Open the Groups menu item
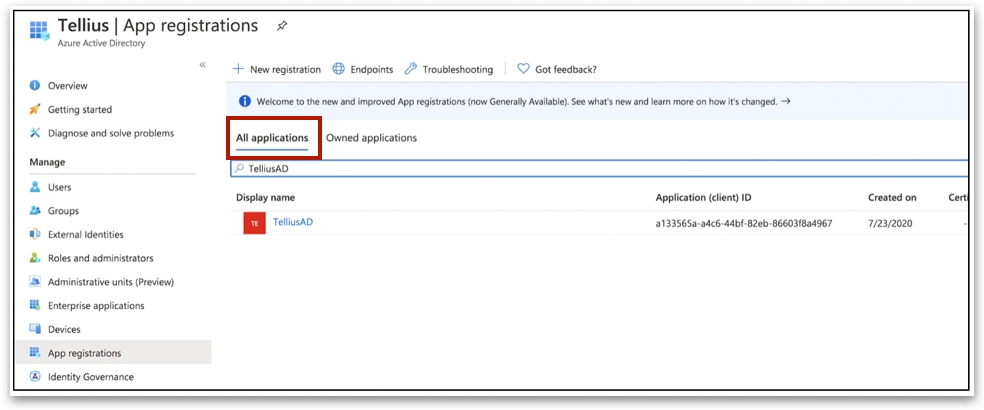Screen dimensions: 984x410 (63, 211)
